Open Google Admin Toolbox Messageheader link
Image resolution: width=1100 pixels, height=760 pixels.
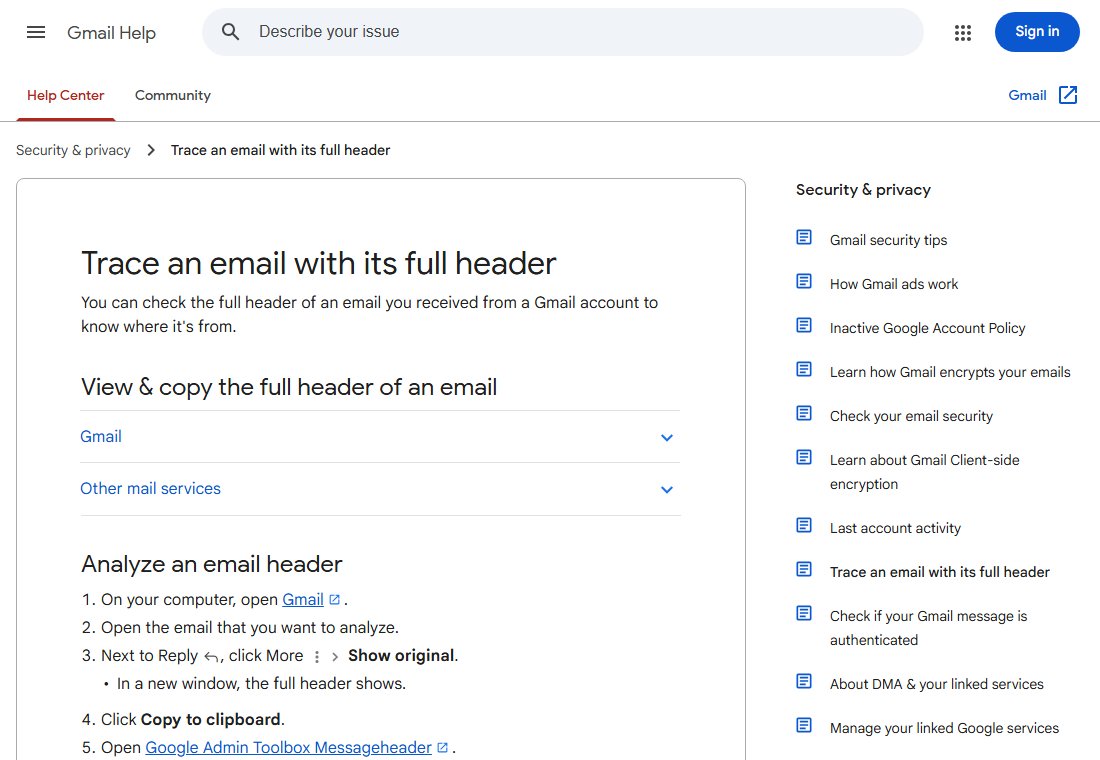[288, 747]
